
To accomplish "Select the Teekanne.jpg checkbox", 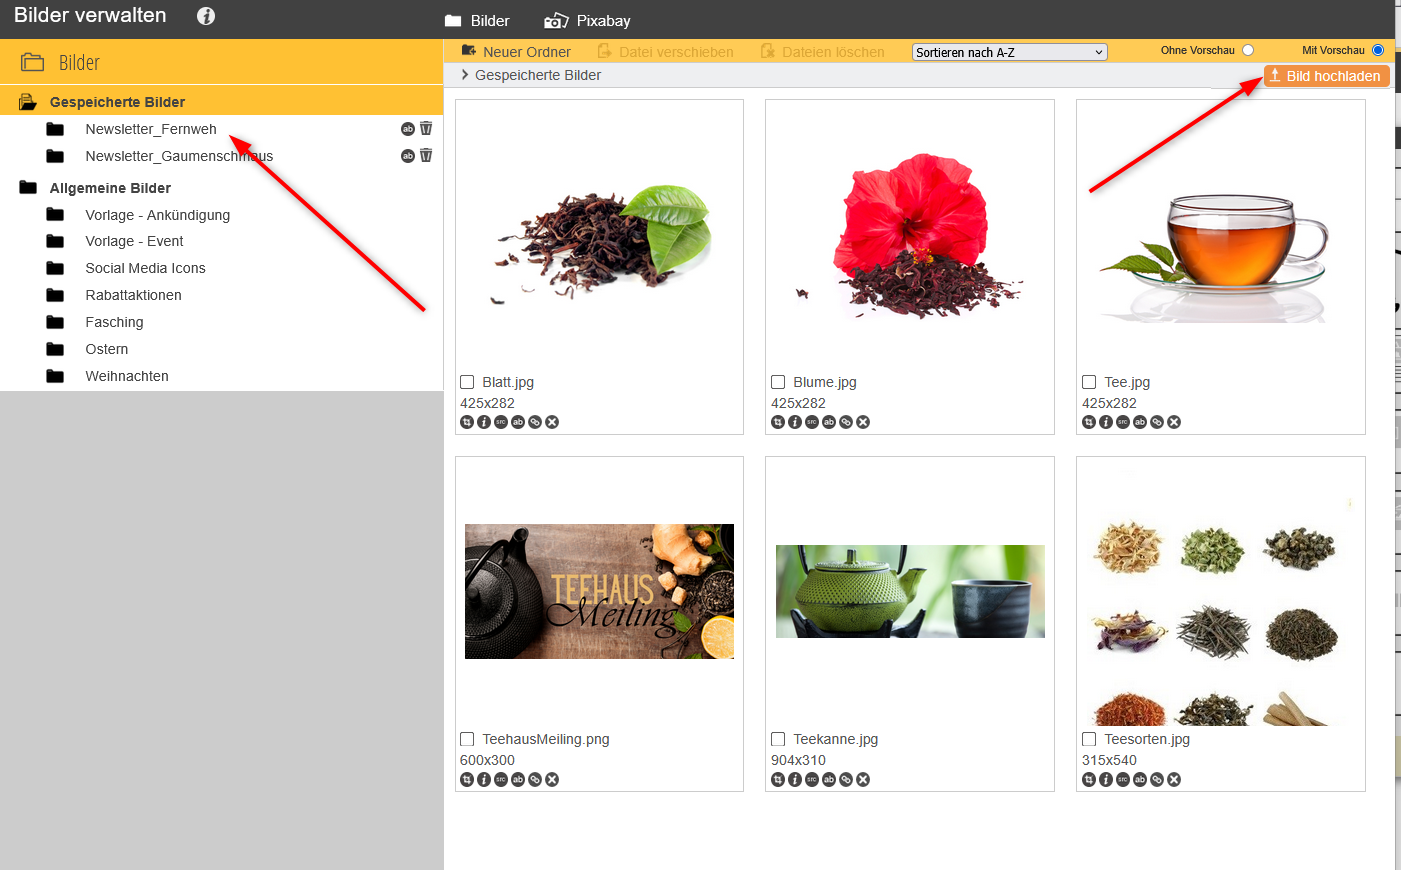I will click(x=778, y=739).
